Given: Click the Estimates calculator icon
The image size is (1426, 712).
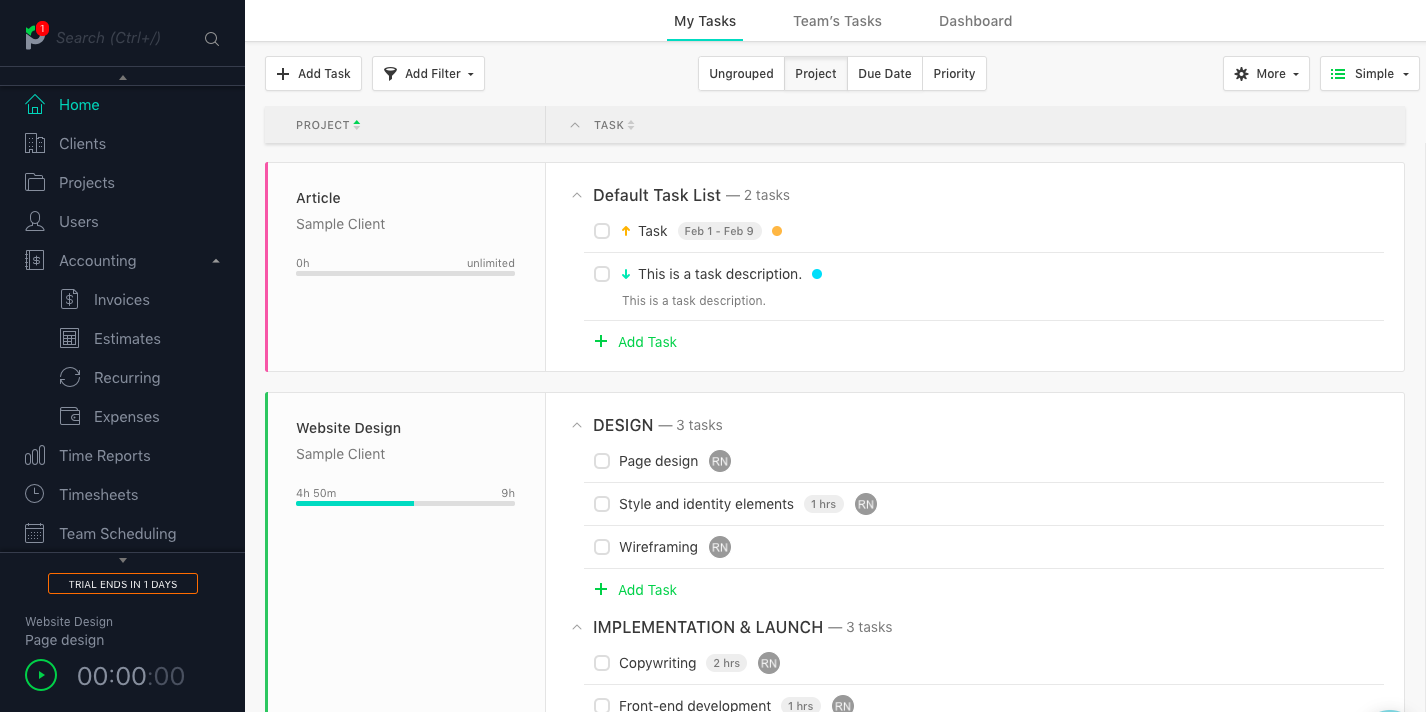Looking at the screenshot, I should [70, 339].
